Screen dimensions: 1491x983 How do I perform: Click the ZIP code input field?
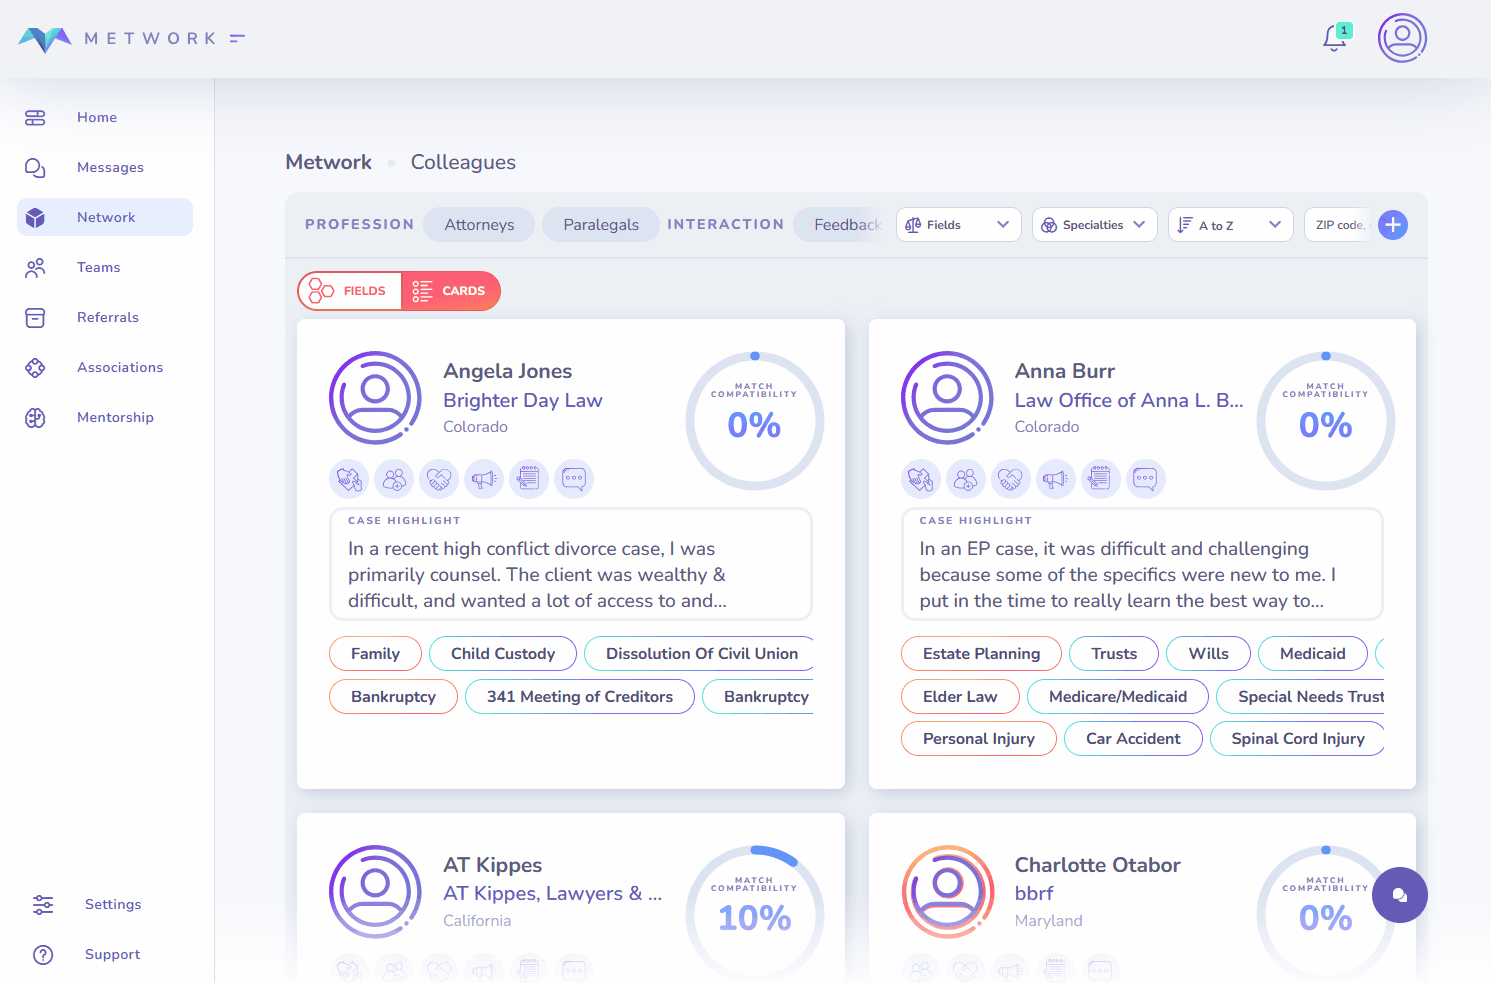coord(1340,225)
